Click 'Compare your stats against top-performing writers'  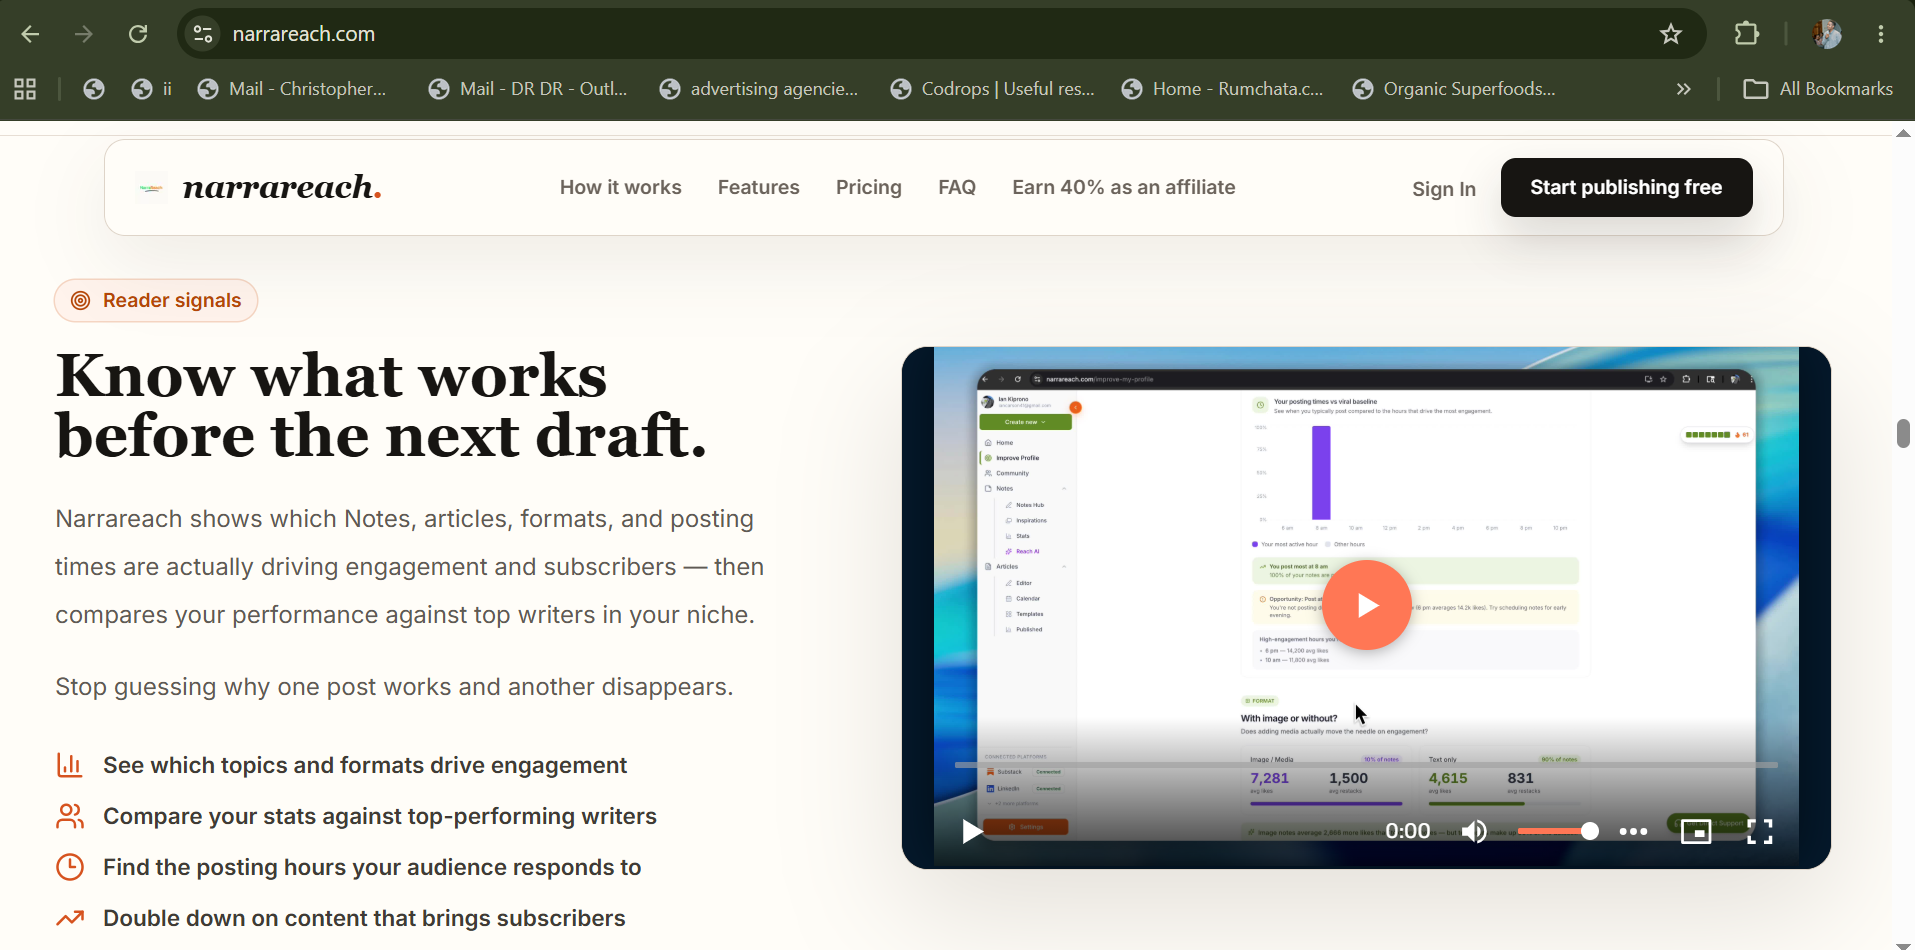(380, 816)
